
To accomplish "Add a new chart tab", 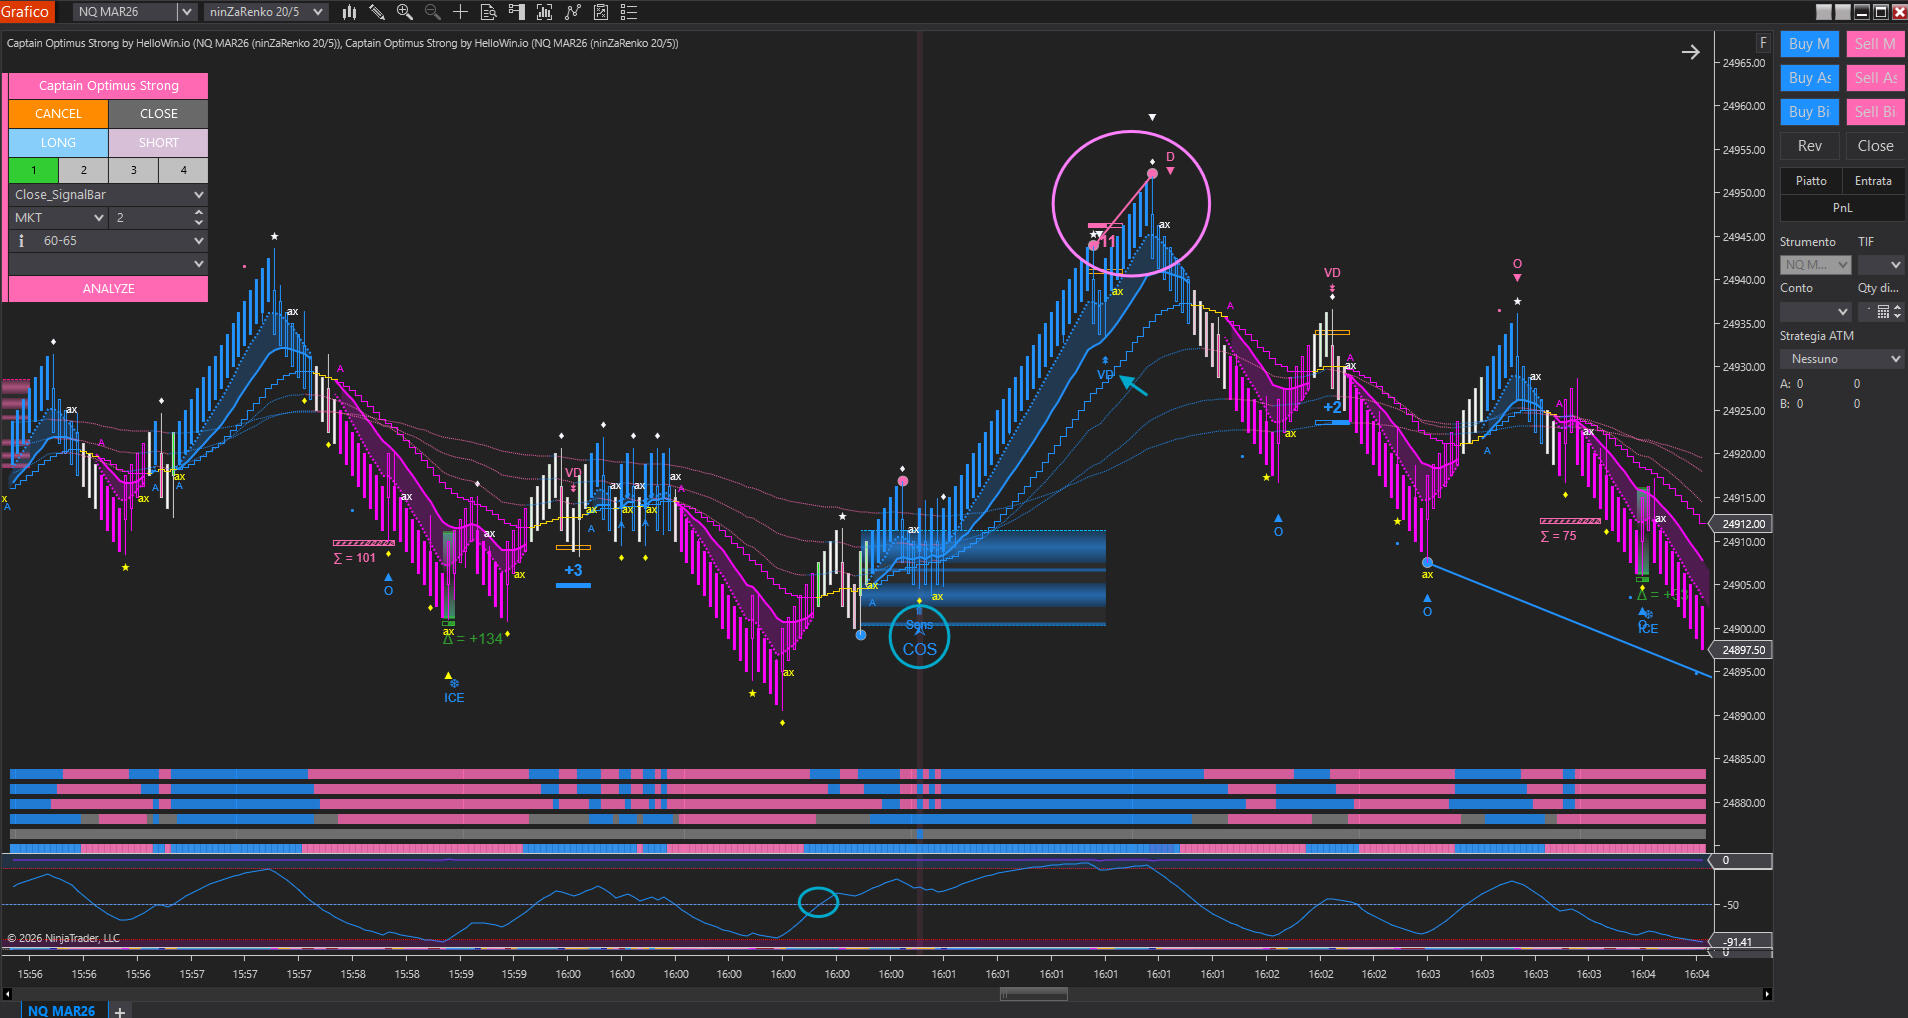I will click(x=120, y=1011).
